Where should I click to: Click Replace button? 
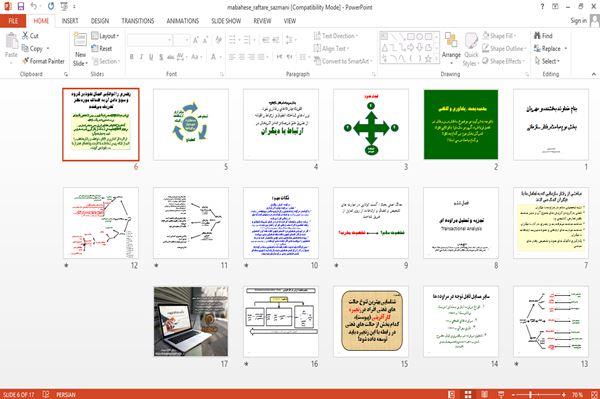[x=550, y=48]
